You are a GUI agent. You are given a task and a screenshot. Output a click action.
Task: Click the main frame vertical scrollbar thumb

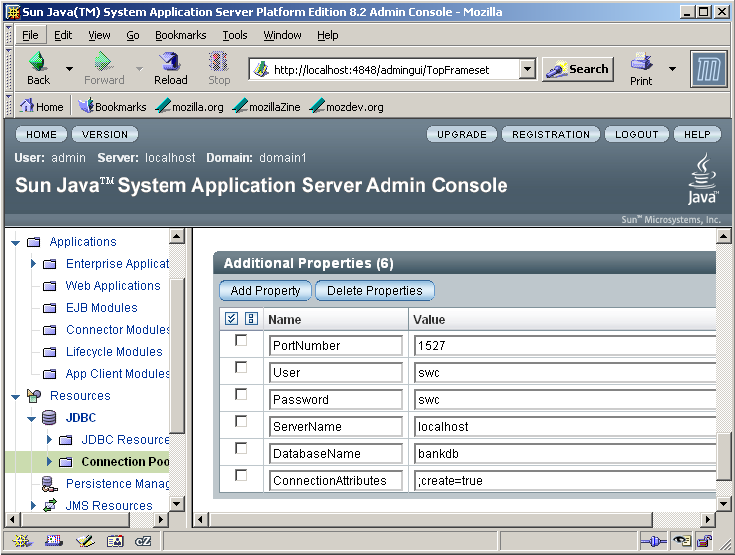pos(724,457)
